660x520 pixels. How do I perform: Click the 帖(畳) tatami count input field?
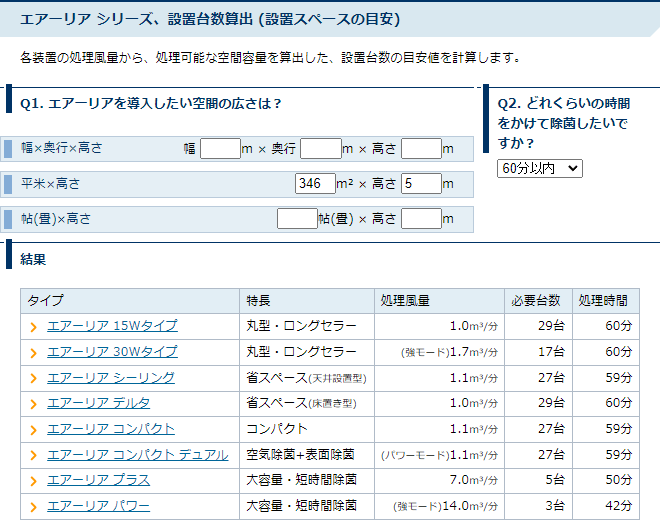click(x=297, y=218)
